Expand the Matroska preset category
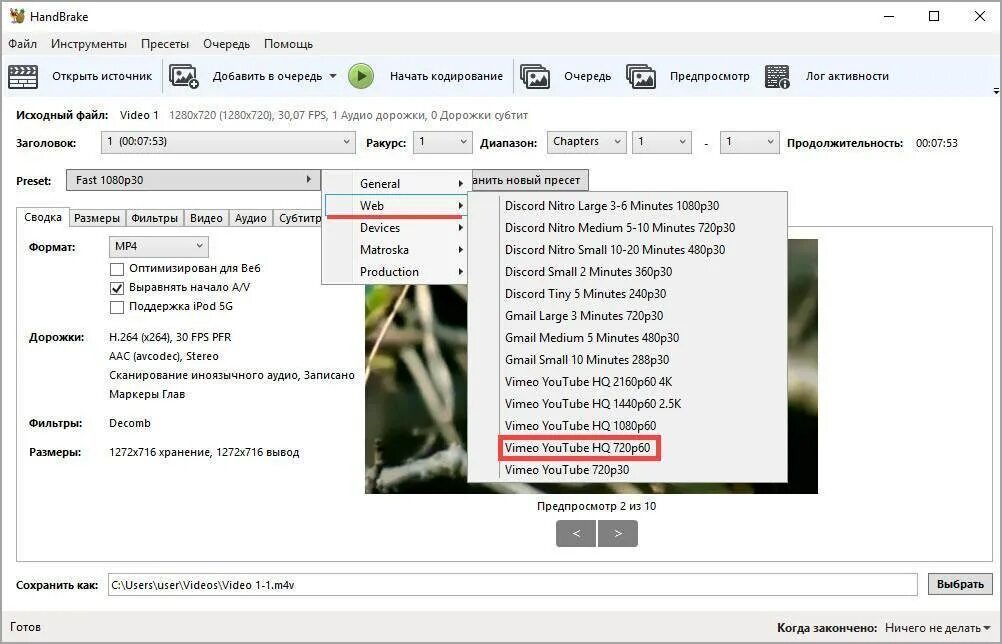 (395, 250)
